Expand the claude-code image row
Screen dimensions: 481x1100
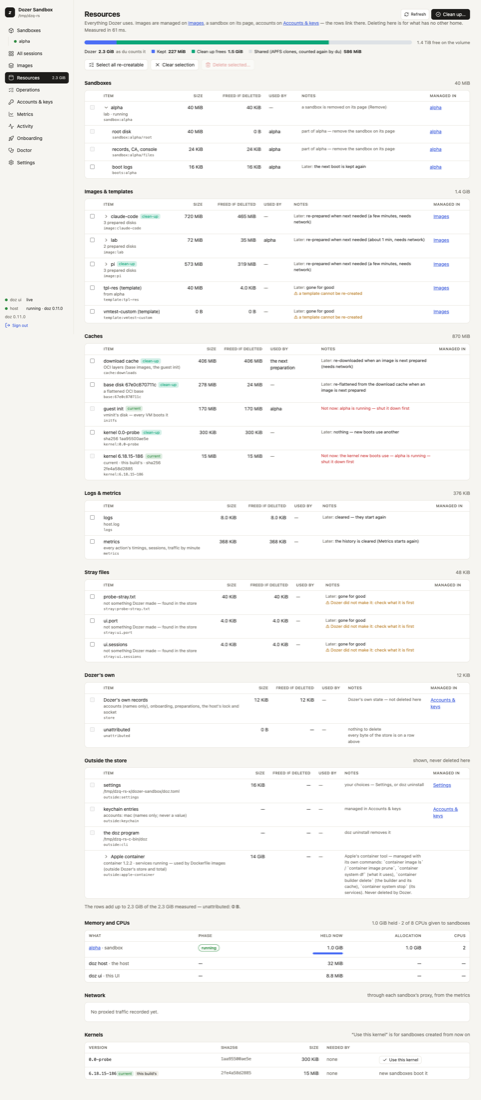106,216
